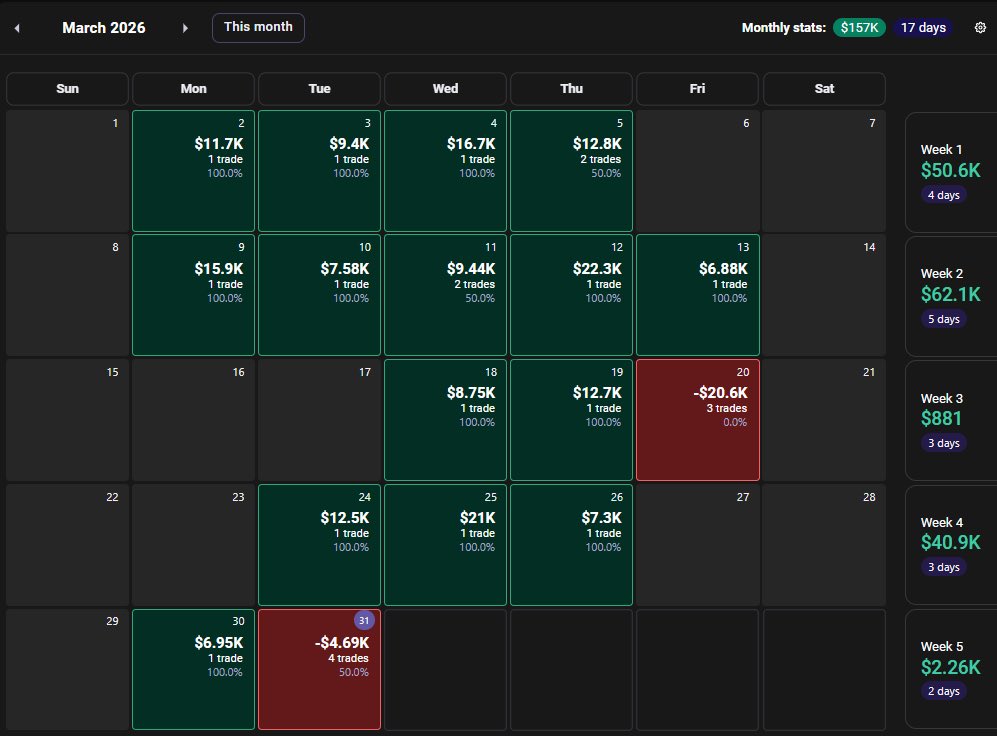This screenshot has width=997, height=736.
Task: Click the 4 days badge in Week 1
Action: pos(944,195)
